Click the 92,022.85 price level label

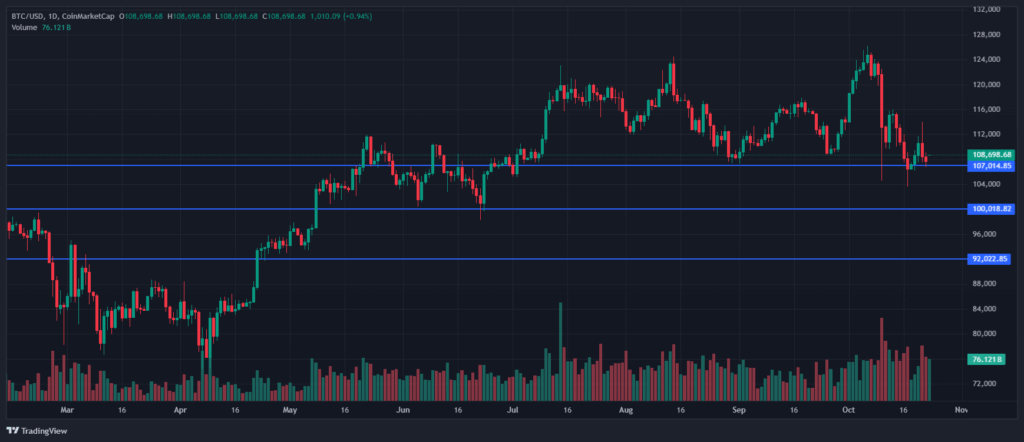point(991,259)
